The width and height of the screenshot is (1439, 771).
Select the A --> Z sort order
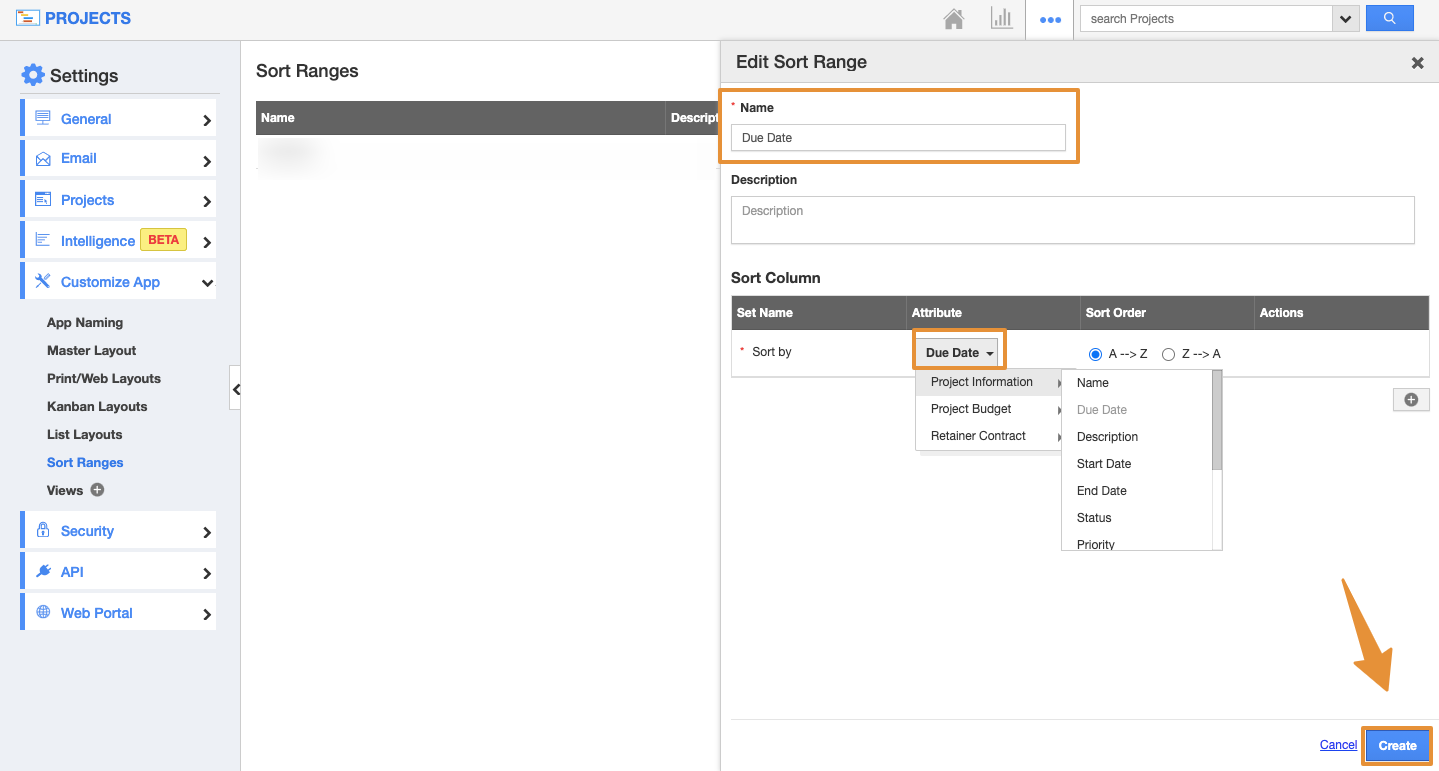point(1095,354)
